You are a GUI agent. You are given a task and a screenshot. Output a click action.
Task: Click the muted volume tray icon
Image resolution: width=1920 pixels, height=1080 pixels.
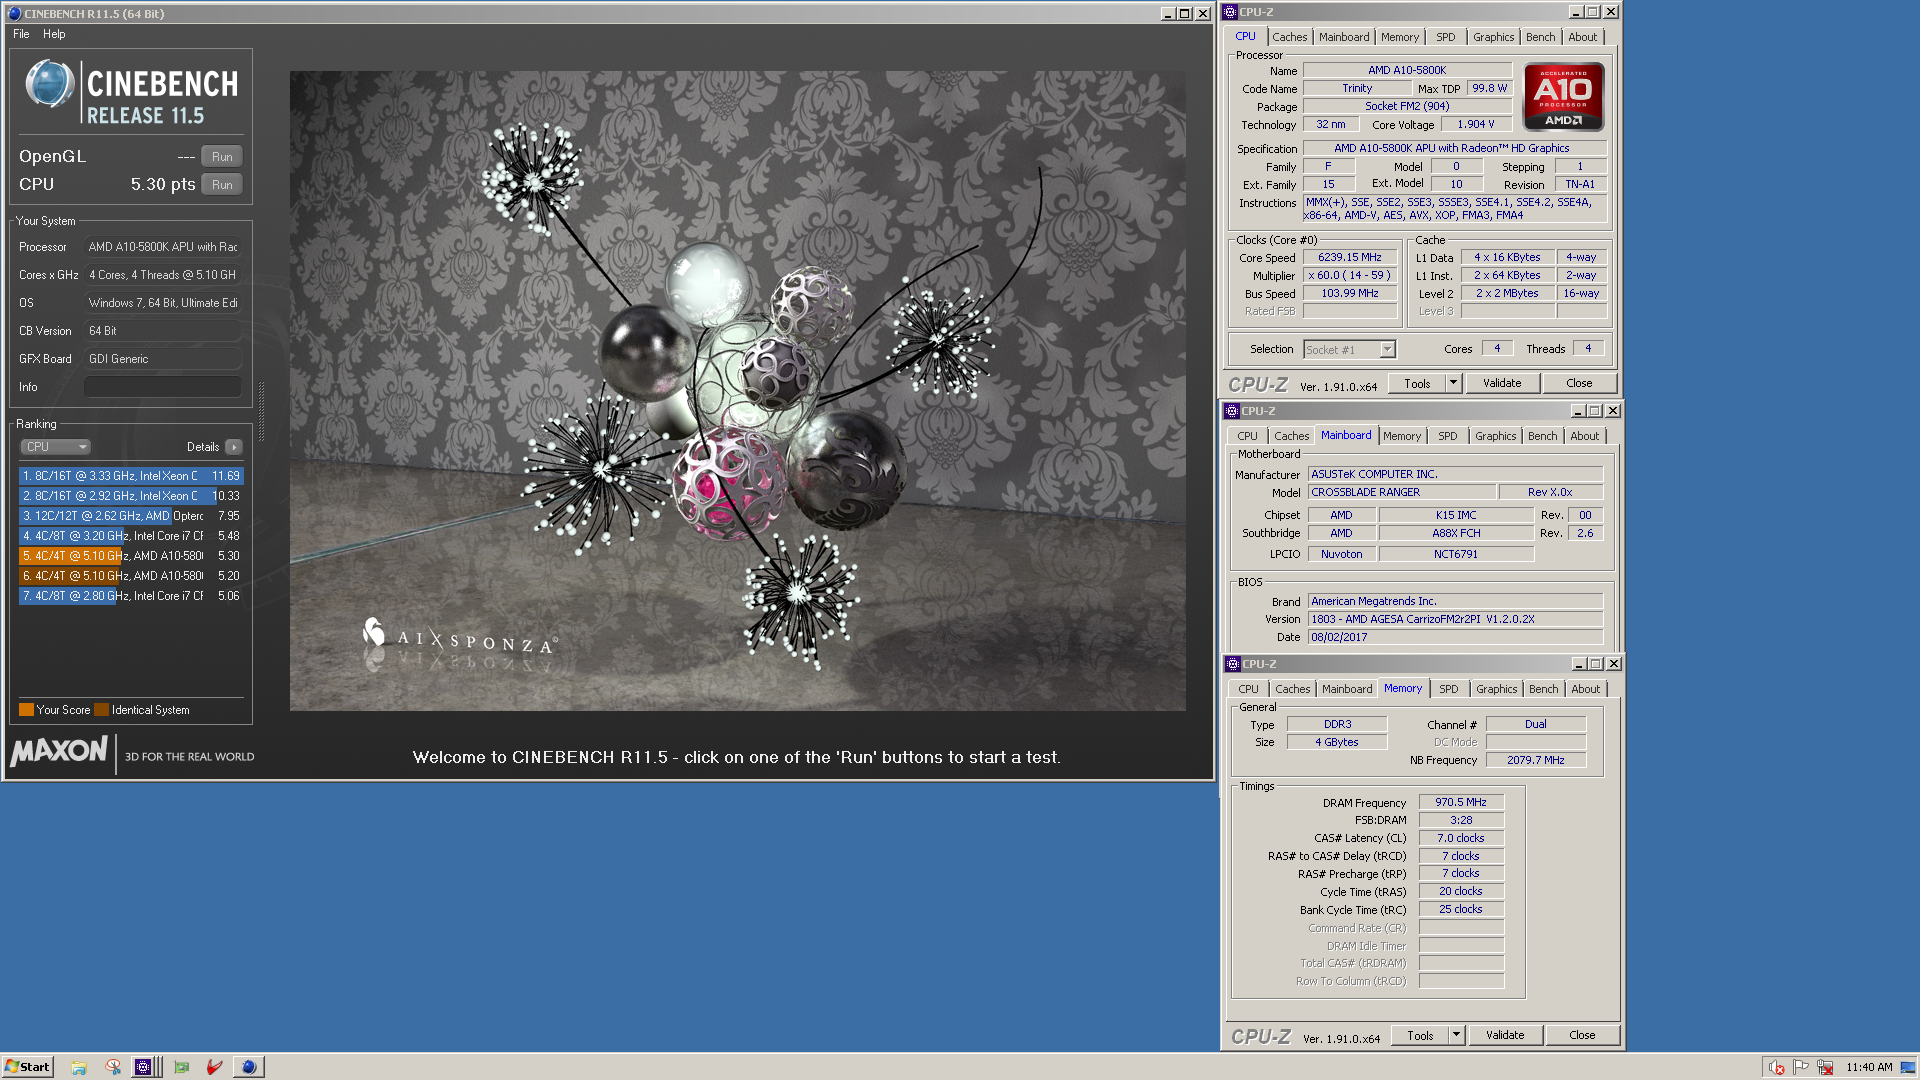[1776, 1067]
